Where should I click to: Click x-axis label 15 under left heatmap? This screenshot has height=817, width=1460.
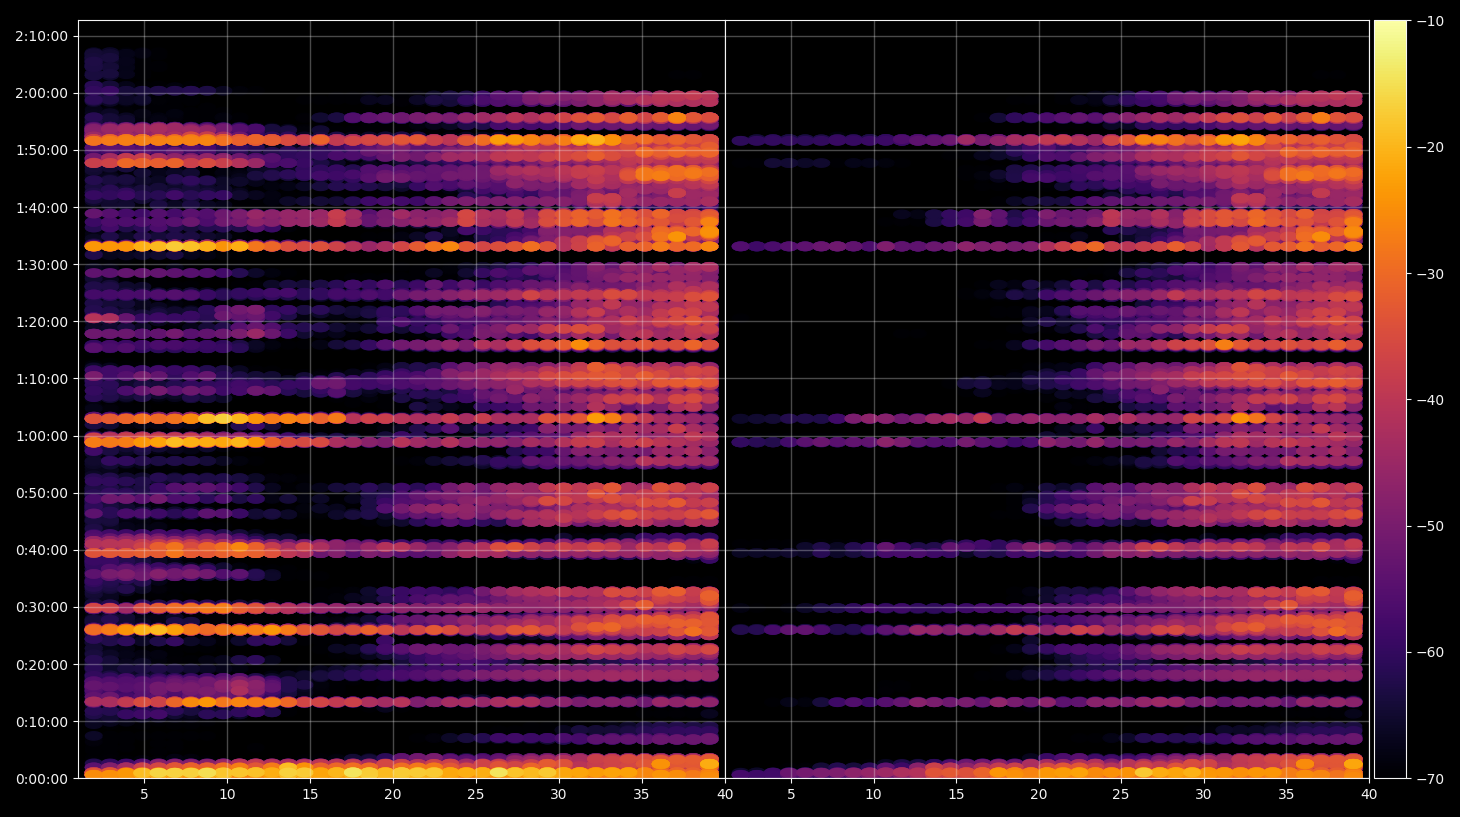310,795
